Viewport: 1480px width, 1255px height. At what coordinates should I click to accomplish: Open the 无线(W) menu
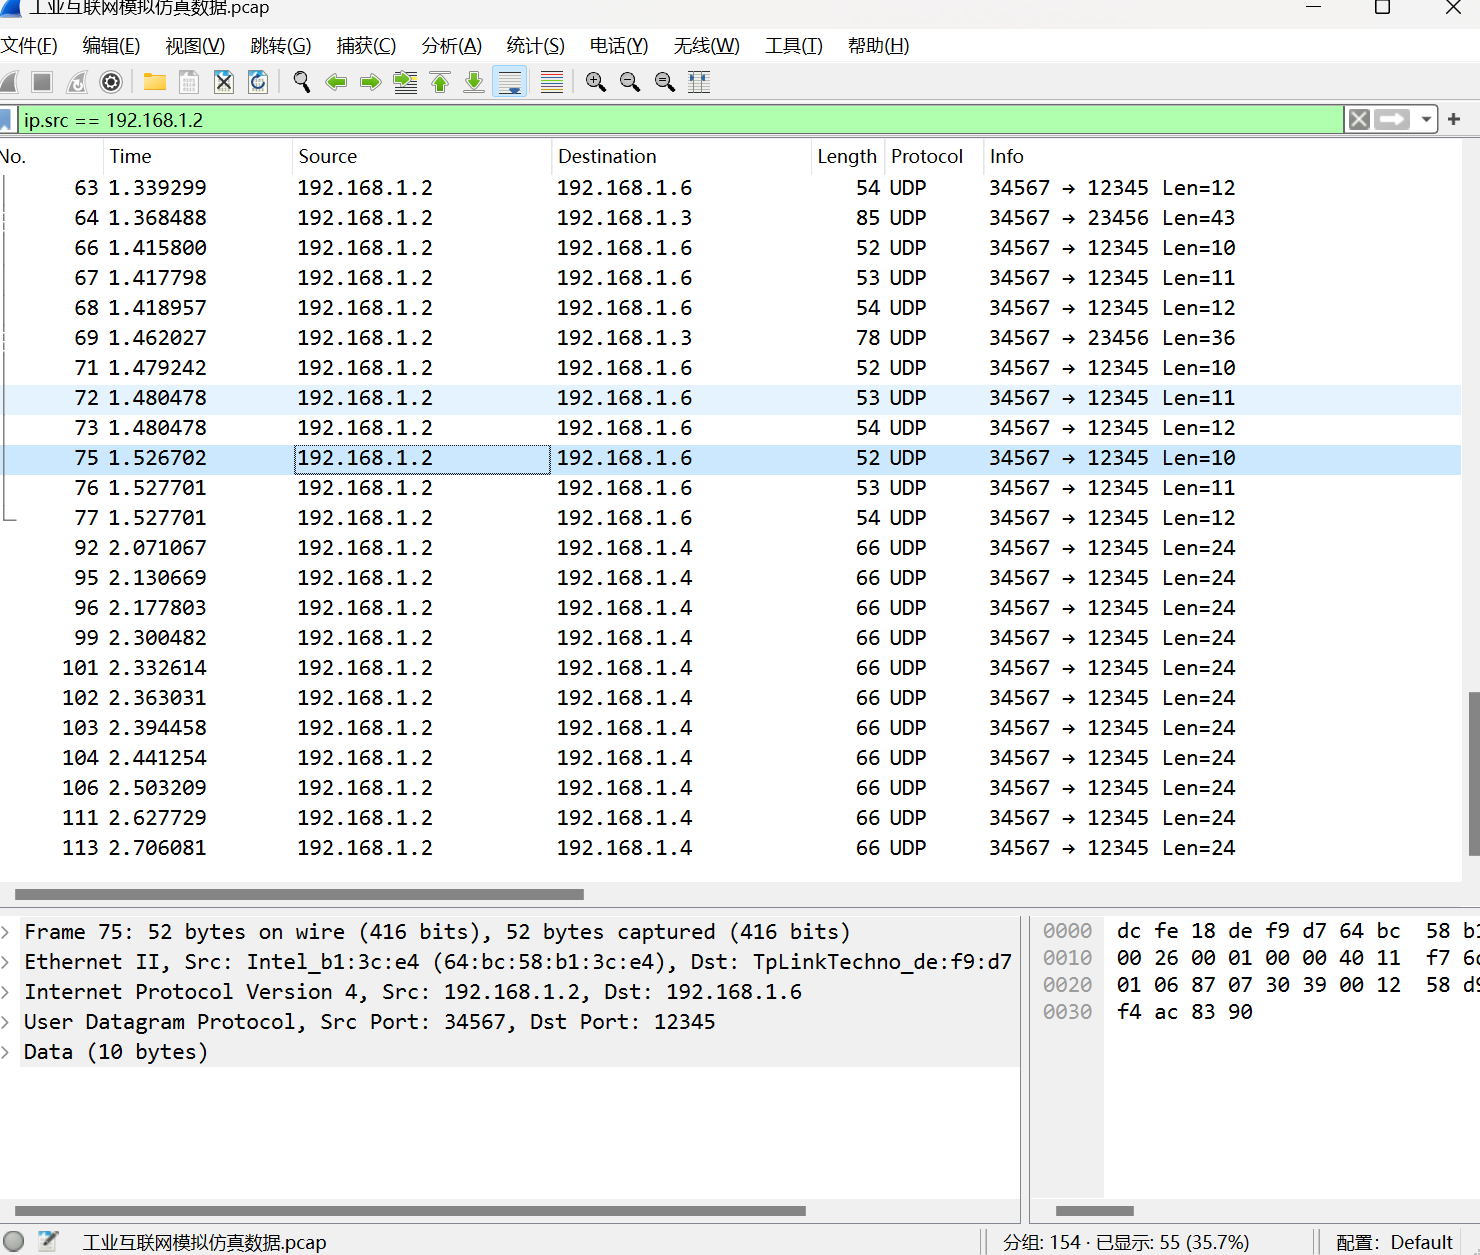click(707, 46)
